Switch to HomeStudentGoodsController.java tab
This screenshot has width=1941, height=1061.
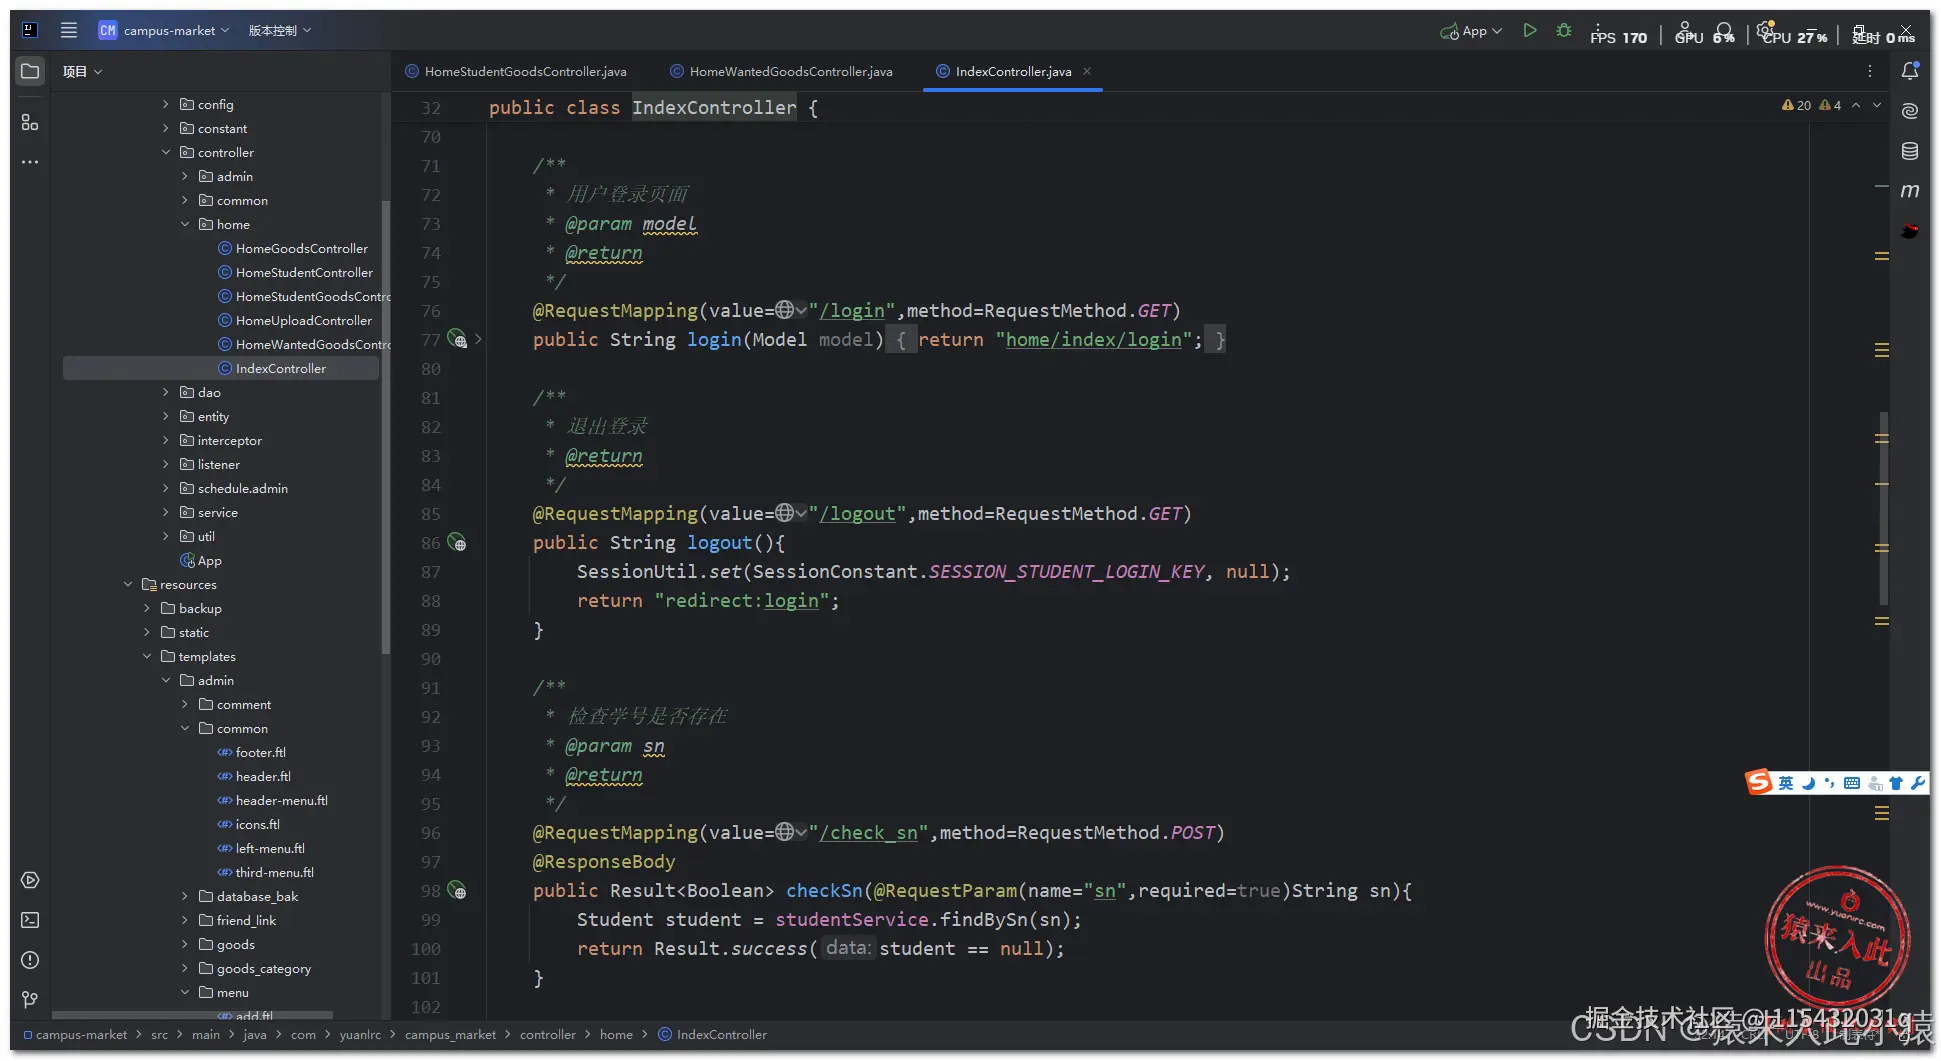click(516, 71)
